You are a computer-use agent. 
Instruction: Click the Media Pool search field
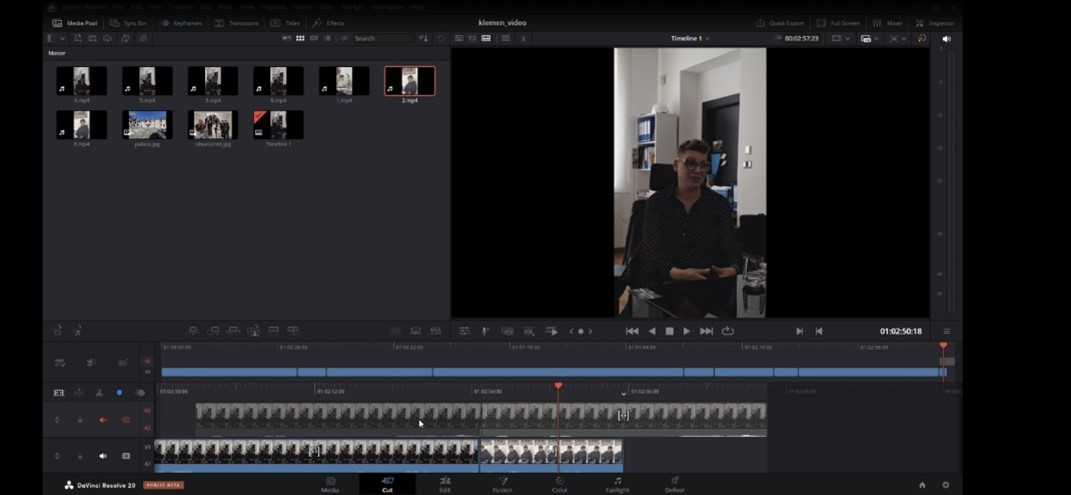click(x=380, y=38)
